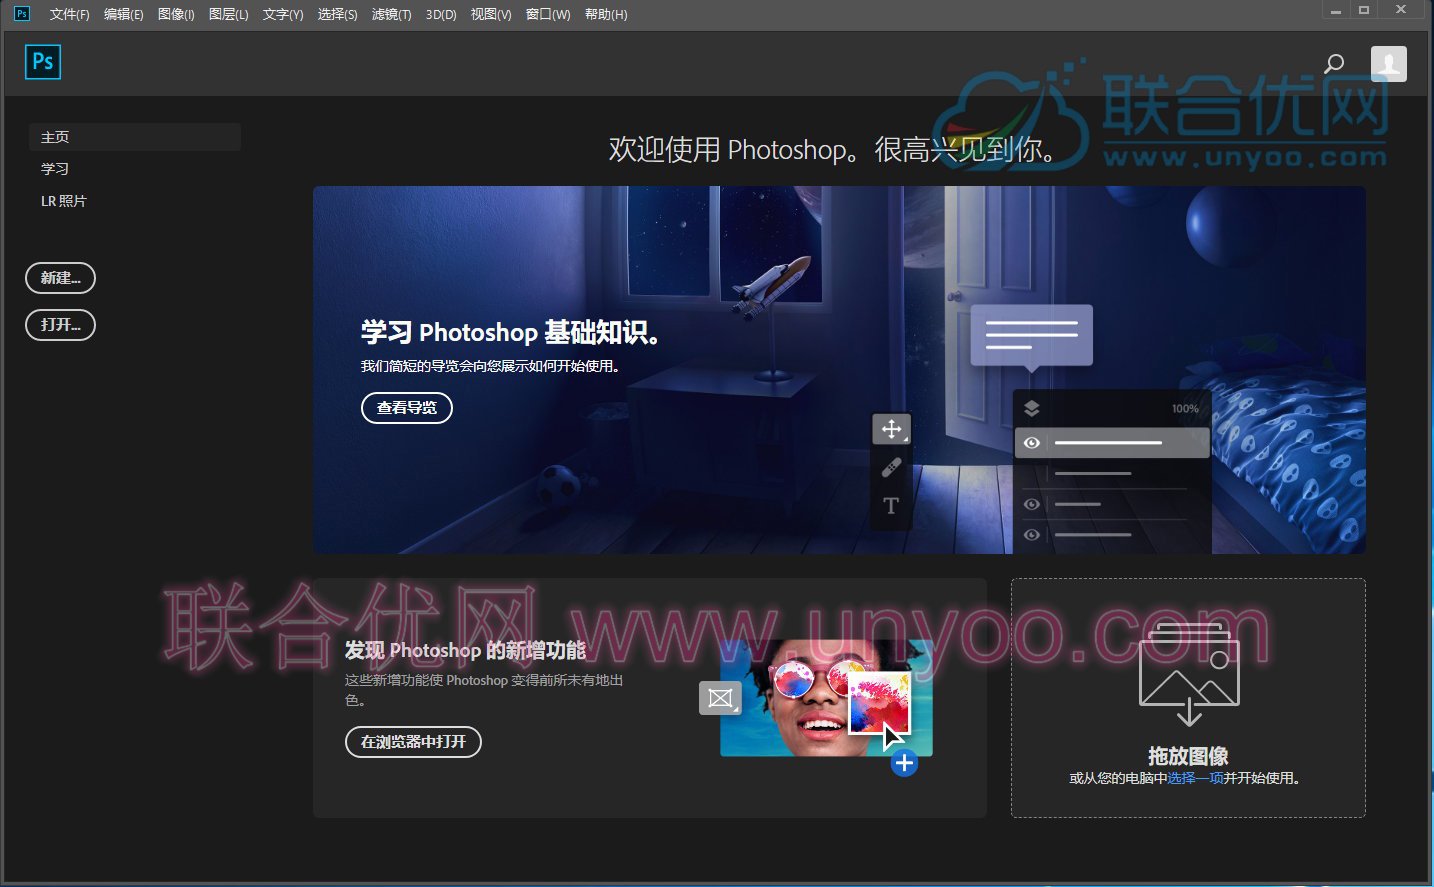Open the 文件(F) menu

pos(69,14)
